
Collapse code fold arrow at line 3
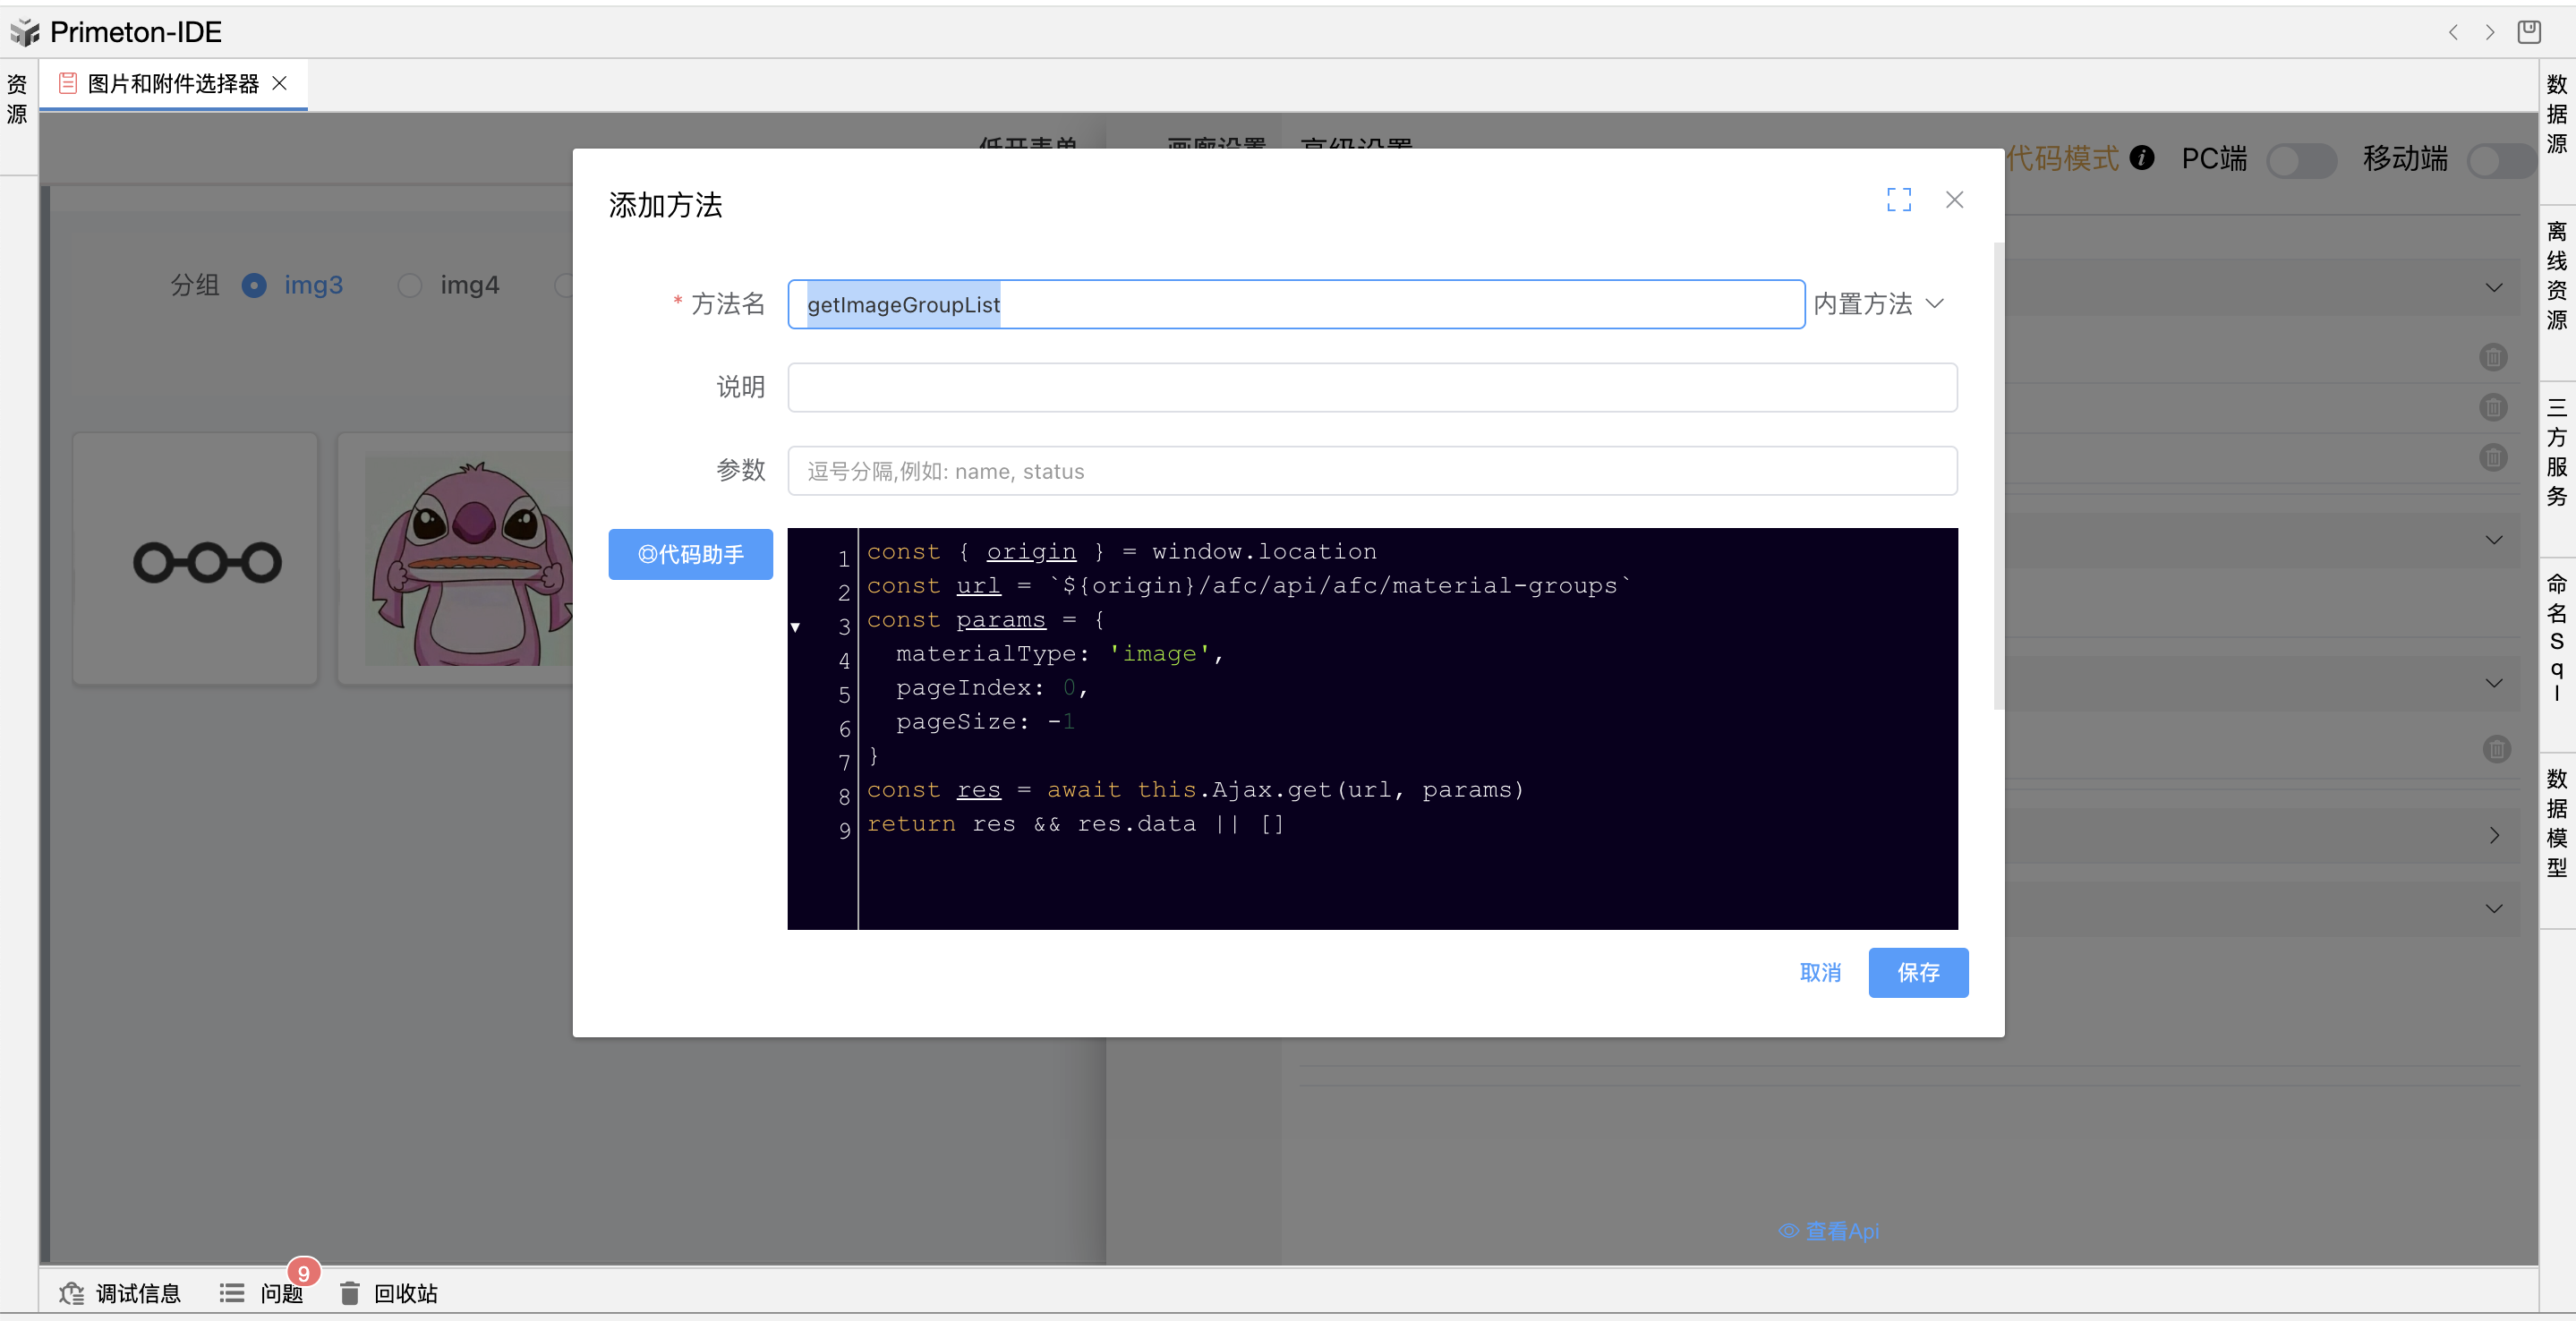pos(796,627)
